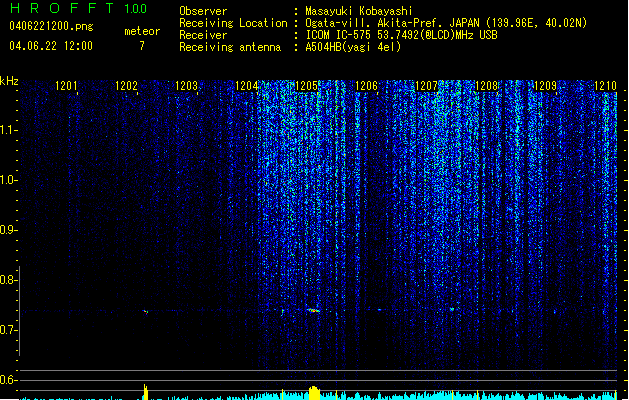
Task: Click the date 04.06.22 12:00
Action: point(51,46)
